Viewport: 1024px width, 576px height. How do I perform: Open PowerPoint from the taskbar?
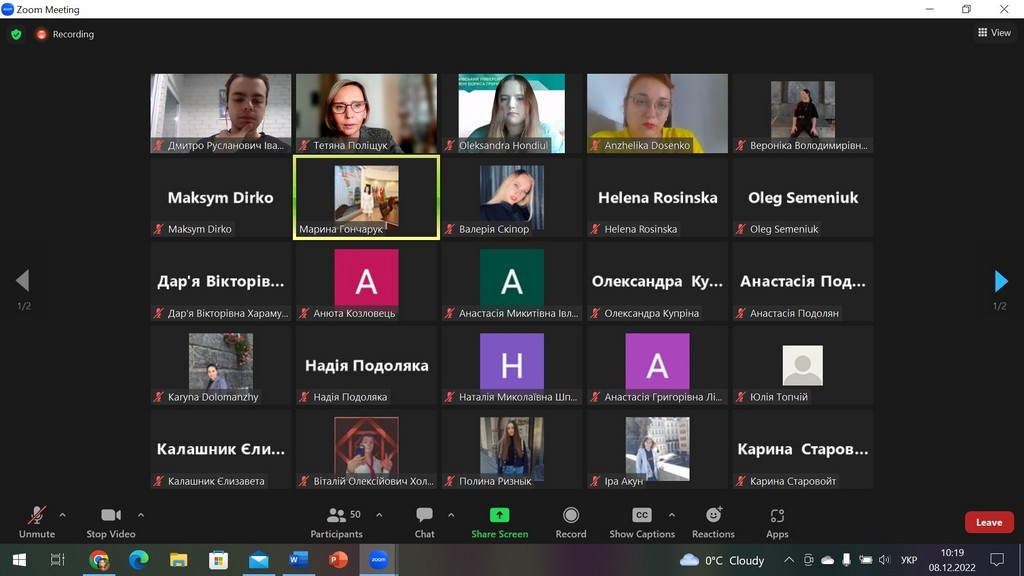(338, 560)
